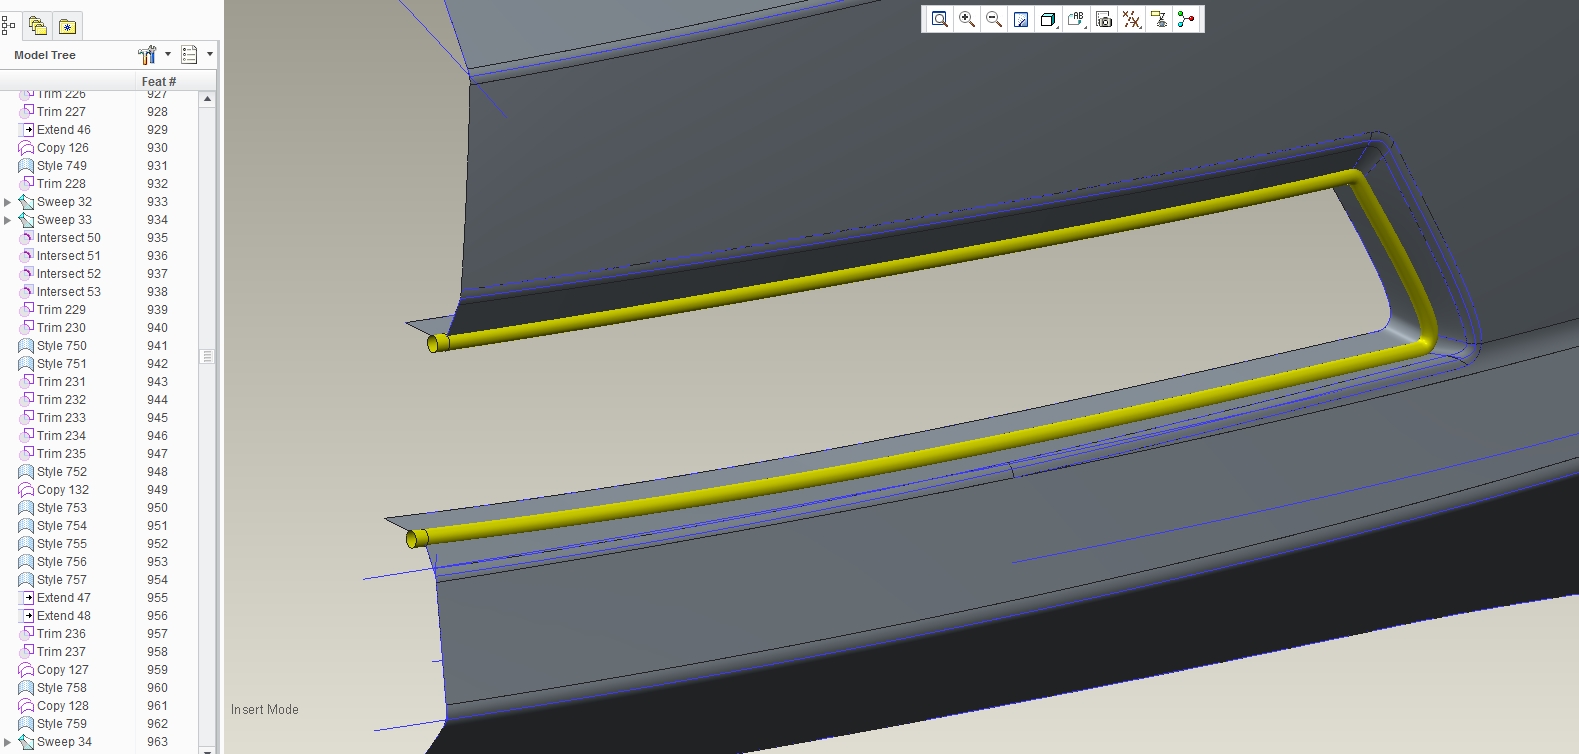Viewport: 1579px width, 754px height.
Task: Open the Model Tree Show list icon
Action: [189, 55]
